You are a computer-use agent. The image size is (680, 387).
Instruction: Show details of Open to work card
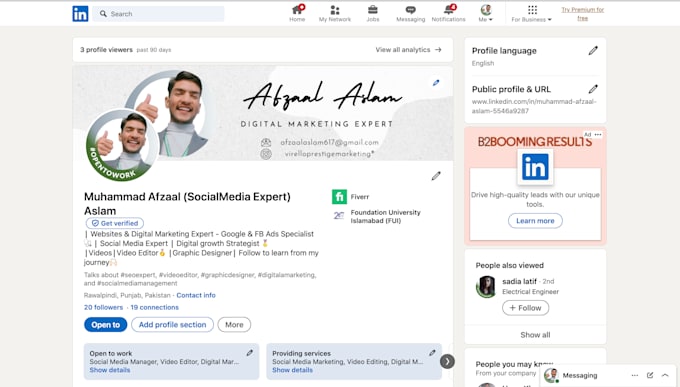[x=110, y=370]
